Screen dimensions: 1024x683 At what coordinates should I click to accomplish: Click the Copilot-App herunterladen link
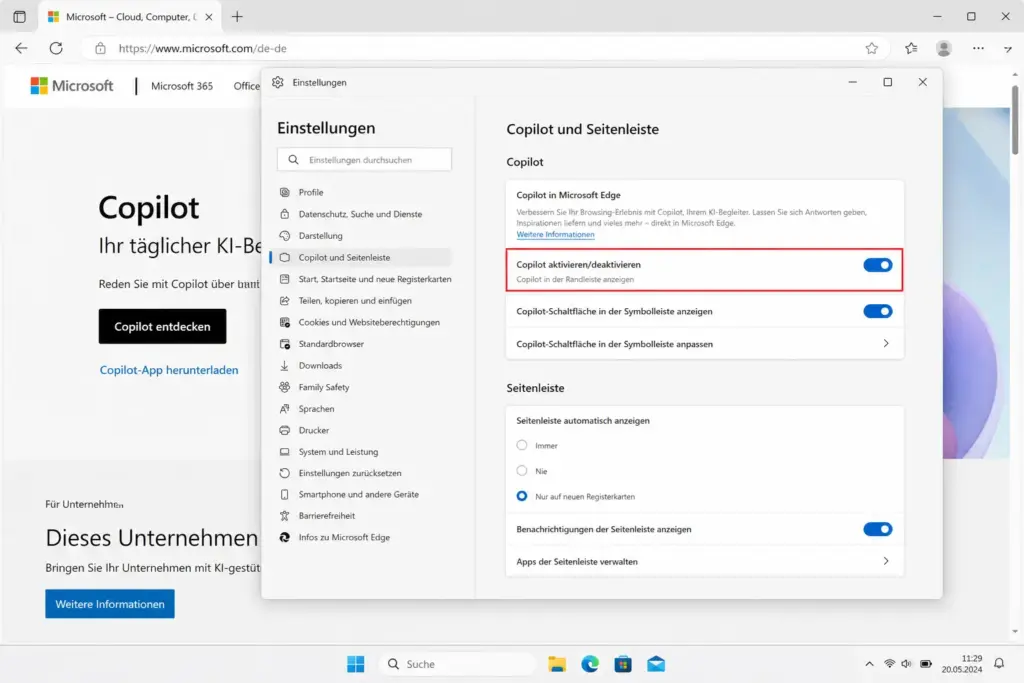168,370
